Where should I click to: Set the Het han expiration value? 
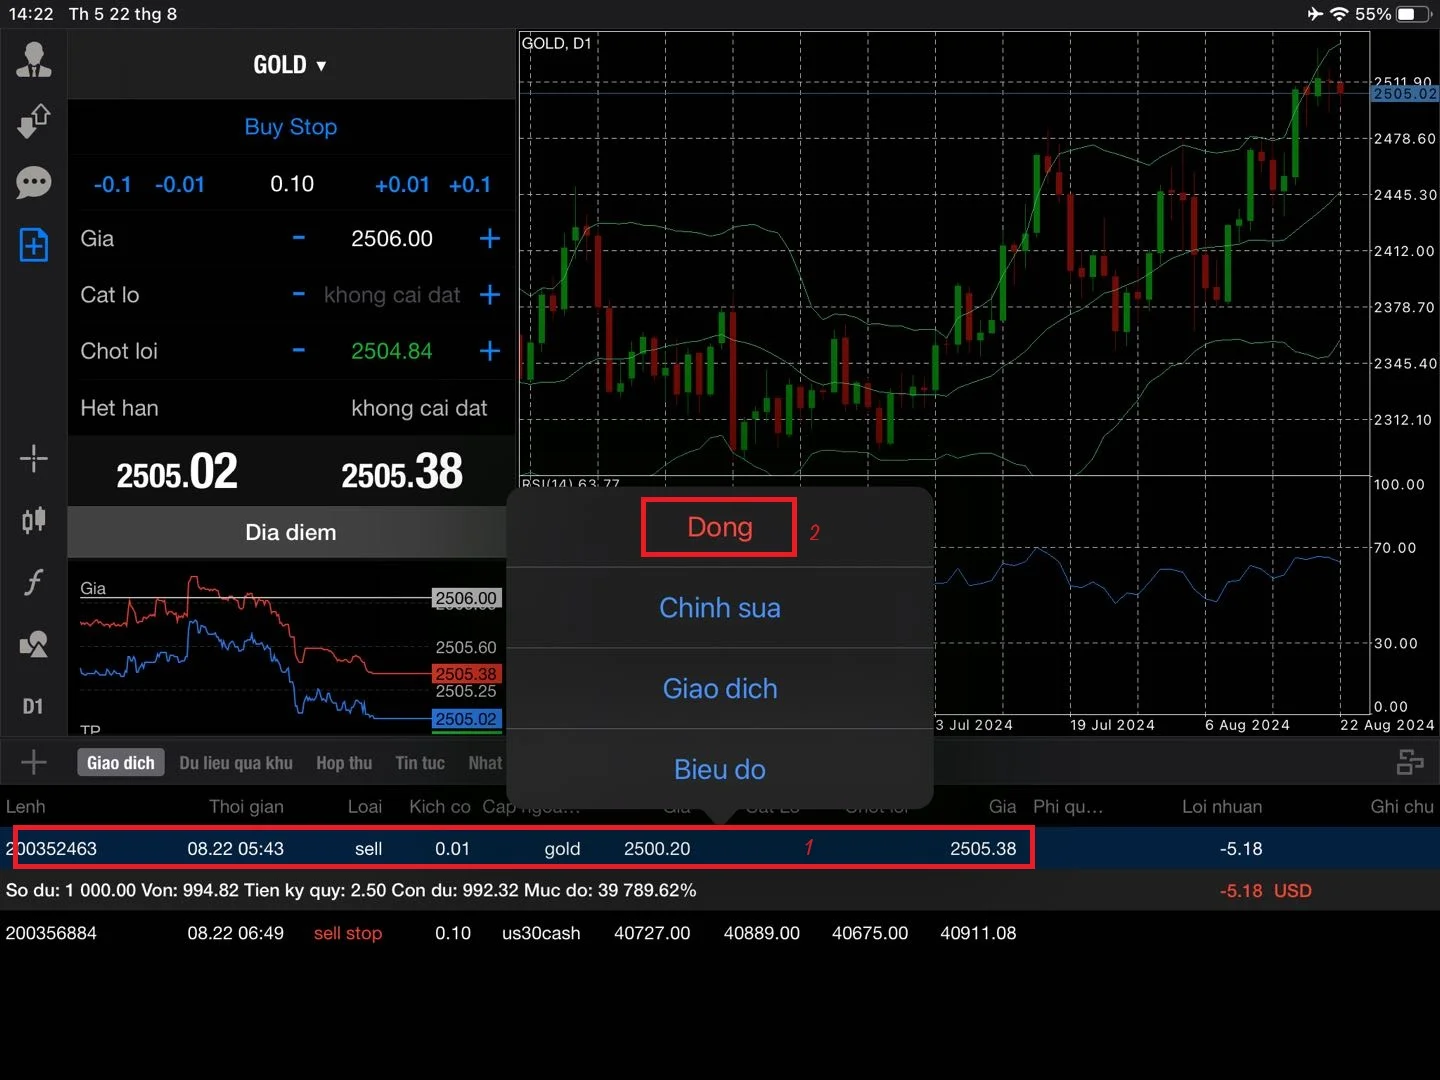pos(419,408)
